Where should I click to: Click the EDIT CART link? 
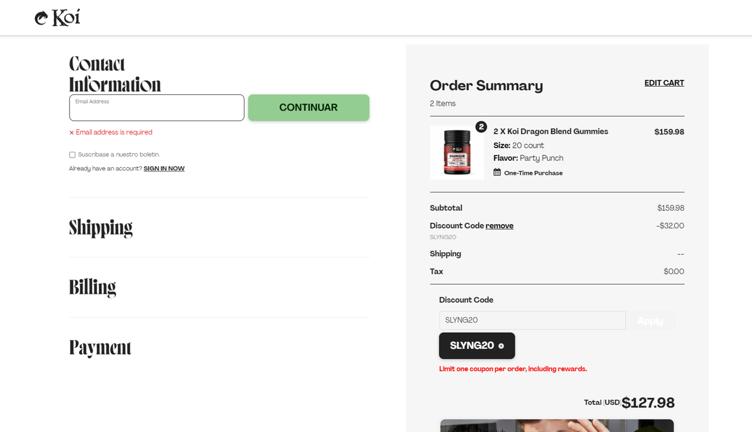pos(664,83)
